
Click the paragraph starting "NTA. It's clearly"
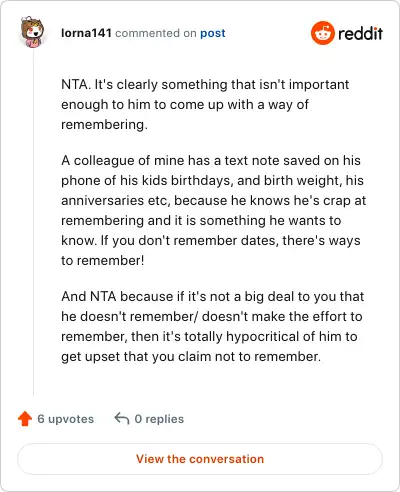point(205,104)
